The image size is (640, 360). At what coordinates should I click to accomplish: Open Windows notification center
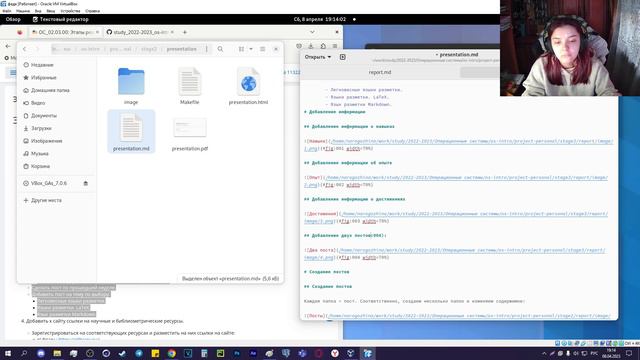pos(629,353)
